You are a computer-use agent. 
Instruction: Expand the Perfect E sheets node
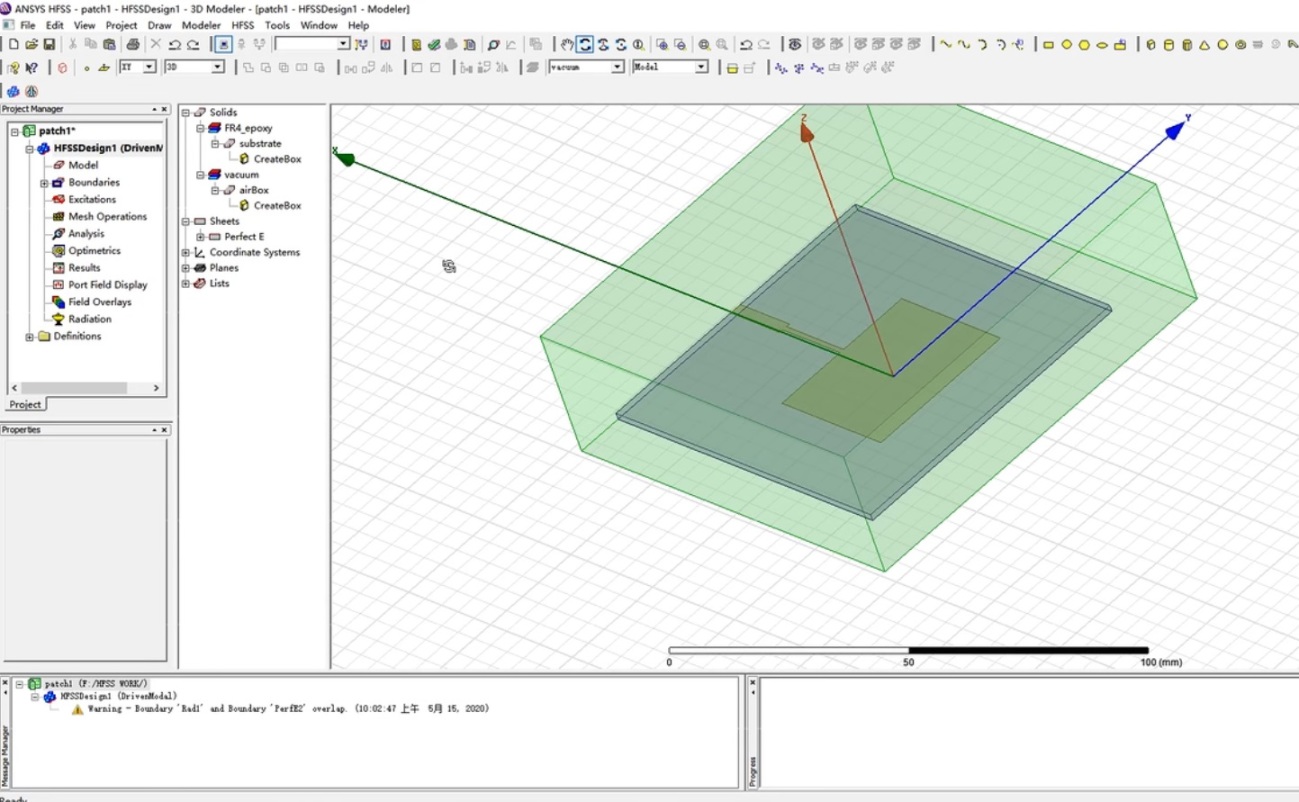[200, 237]
